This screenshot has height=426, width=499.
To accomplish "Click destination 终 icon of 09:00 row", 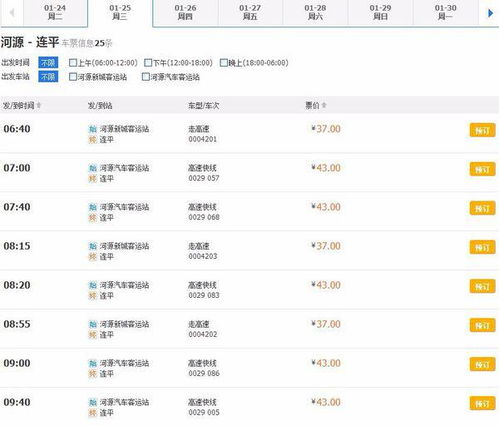I will (93, 373).
